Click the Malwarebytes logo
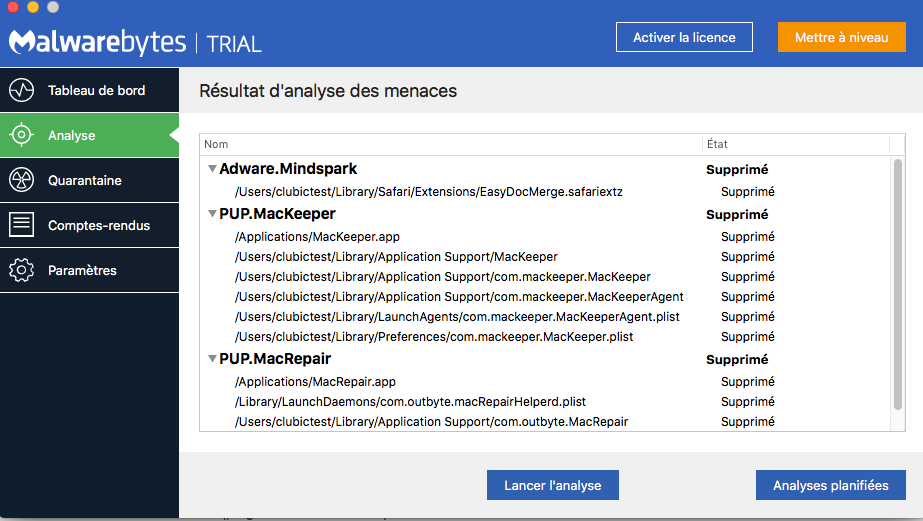Screen dimensions: 923x521 [97, 42]
